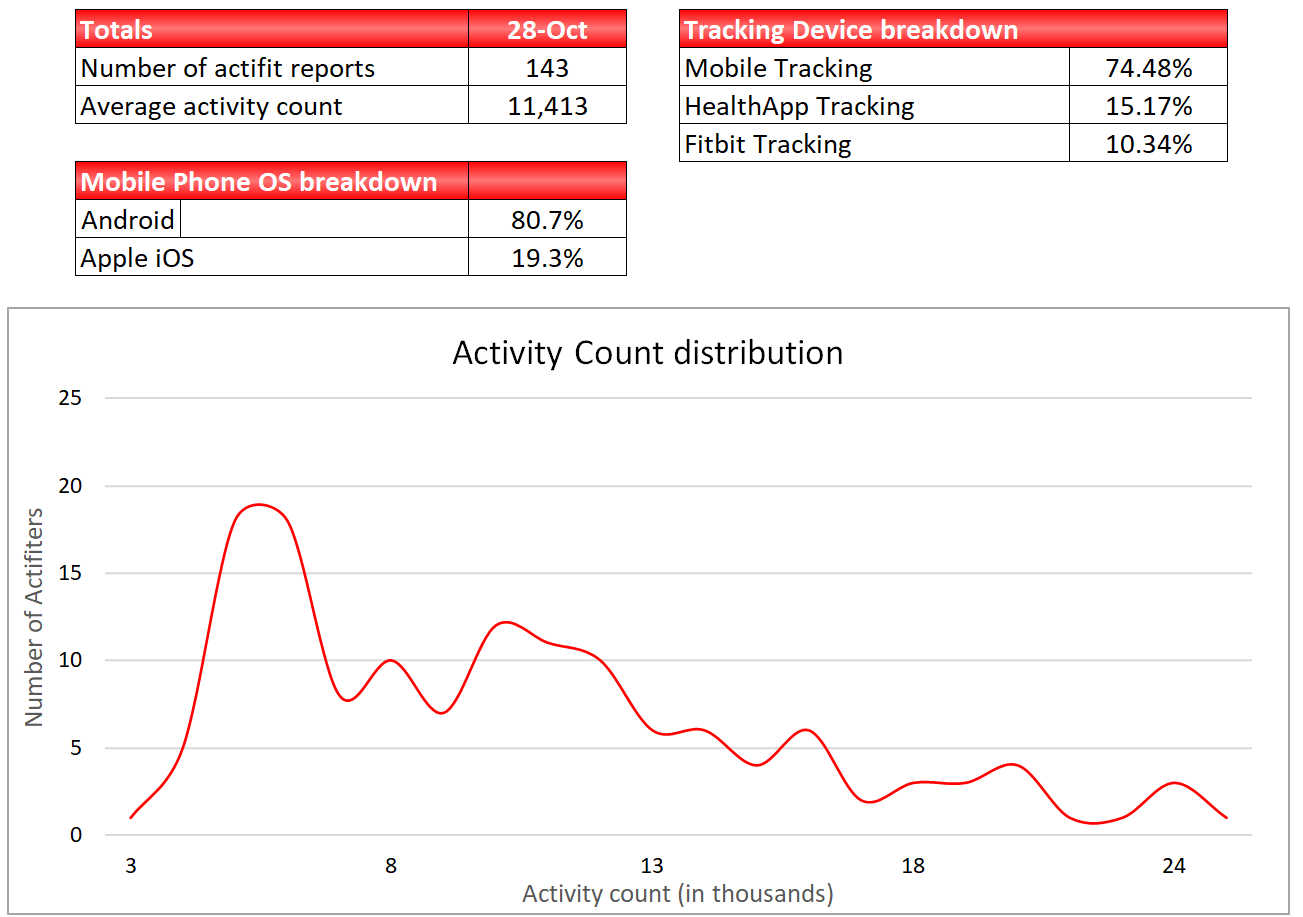Screen dimensions: 1303x917
Task: Select the cell showing 143
Action: 547,68
